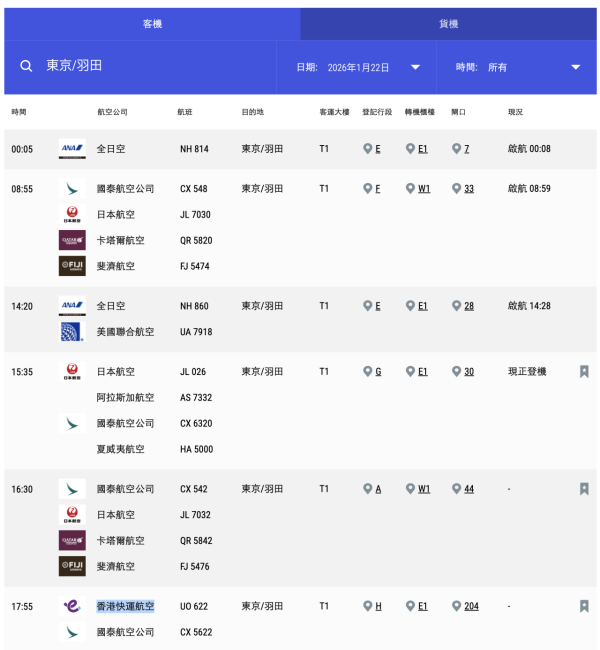Click the 15:35 departure time
Screen dimensions: 600x650
click(x=22, y=372)
